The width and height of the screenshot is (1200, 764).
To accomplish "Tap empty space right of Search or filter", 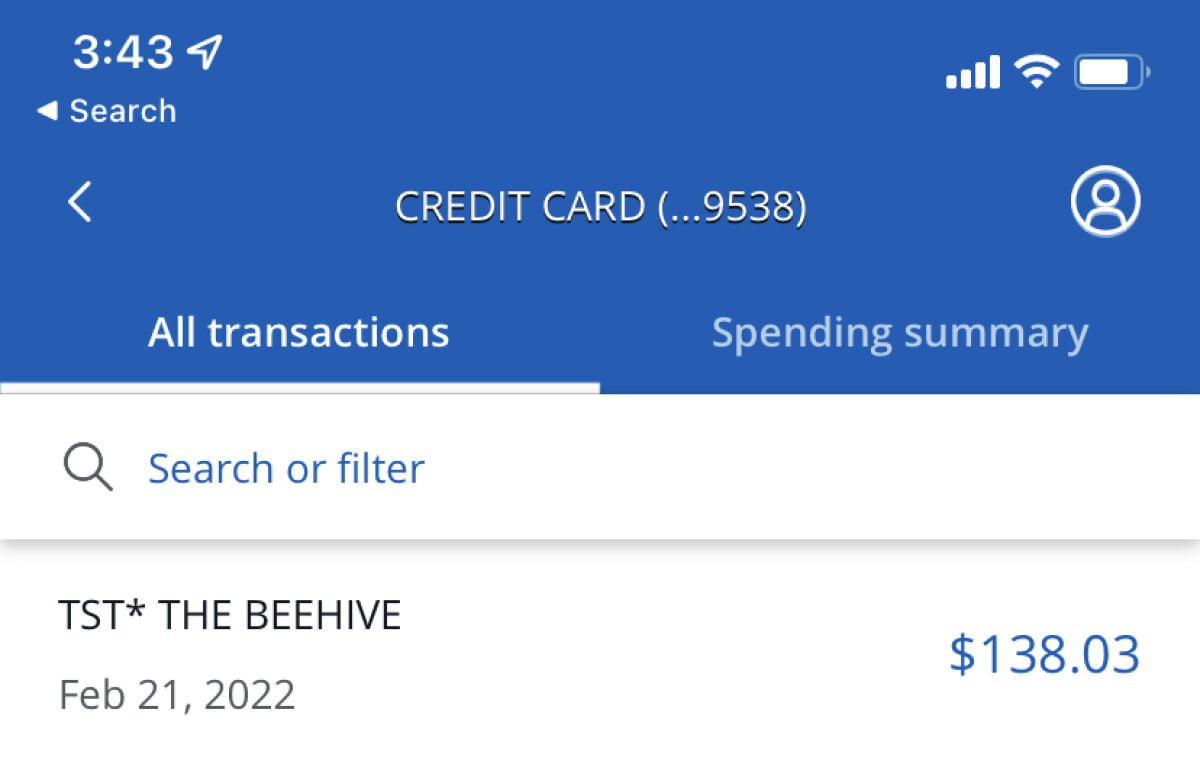I will coord(800,468).
